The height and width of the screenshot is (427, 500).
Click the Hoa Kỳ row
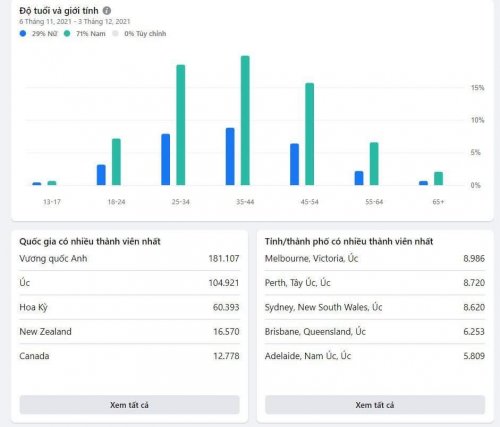point(129,307)
